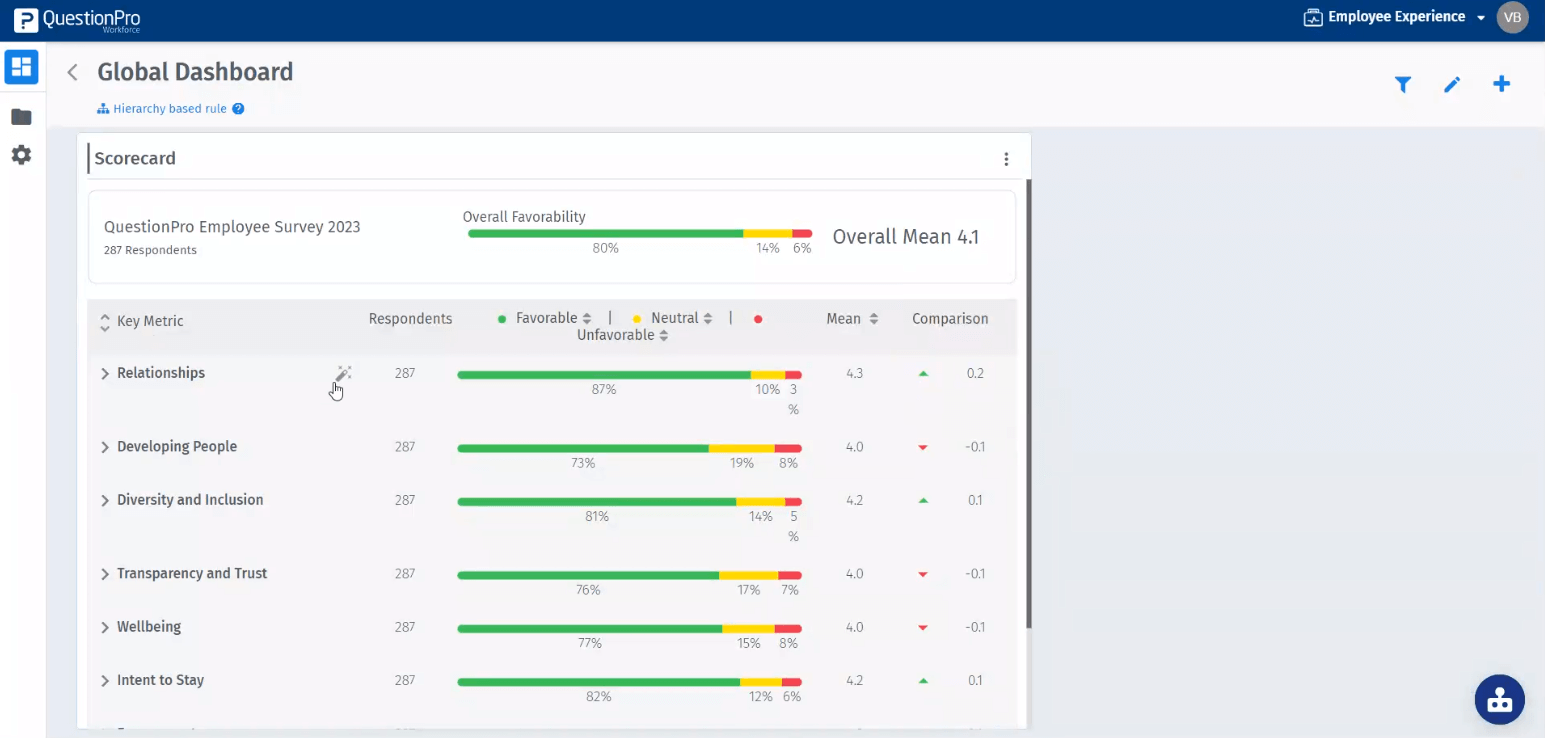
Task: Click the magic wand icon beside Relationships
Action: [342, 374]
